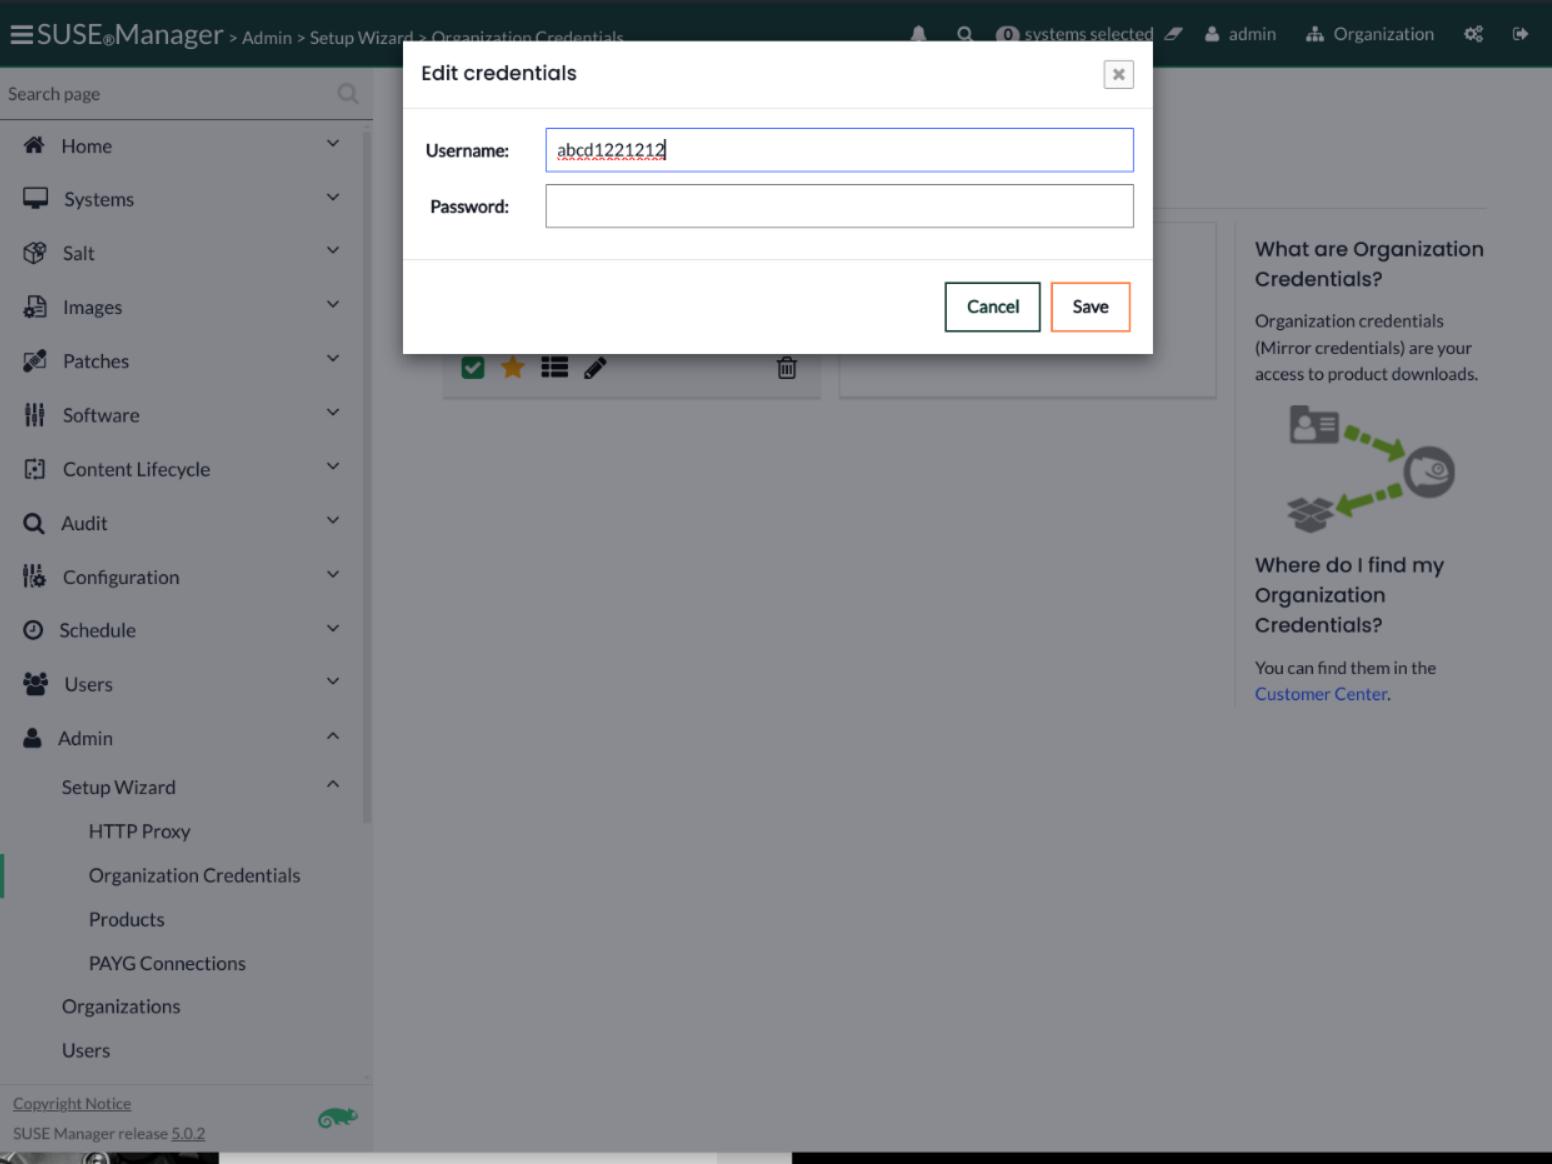Screen dimensions: 1552x1164
Task: Click the star primary credentials icon
Action: [513, 368]
